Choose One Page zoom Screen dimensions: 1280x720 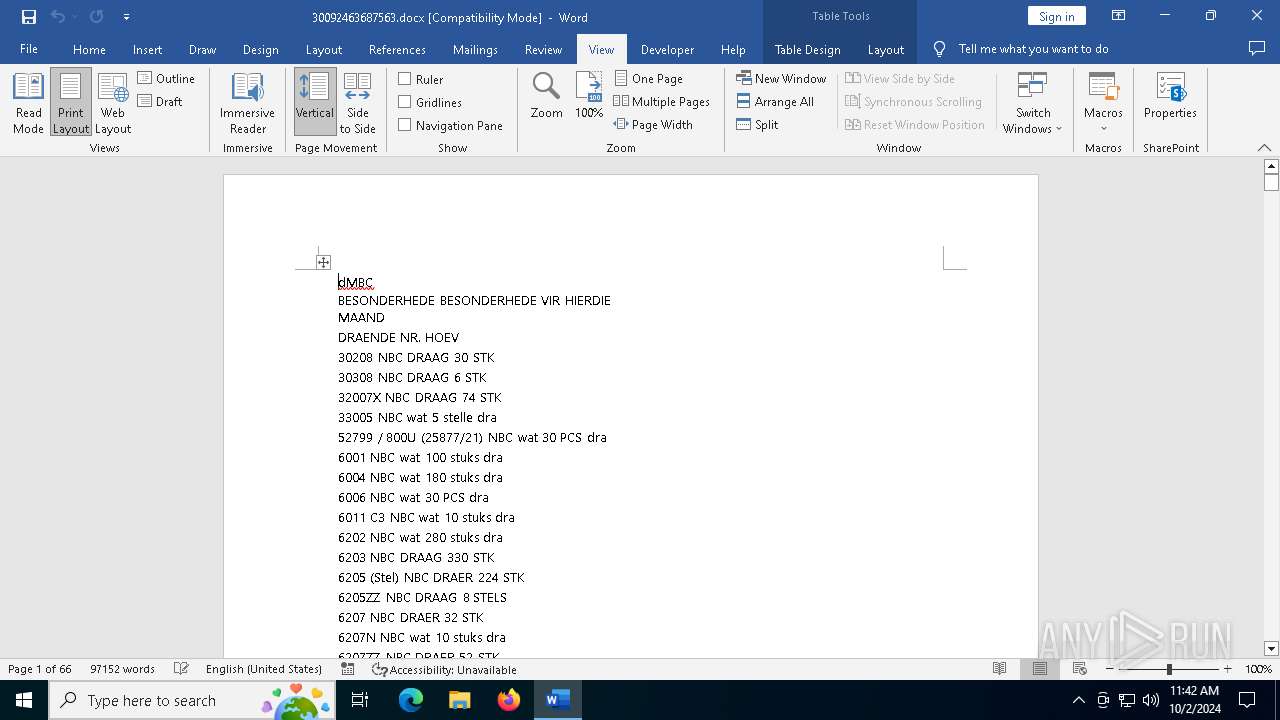pos(649,78)
